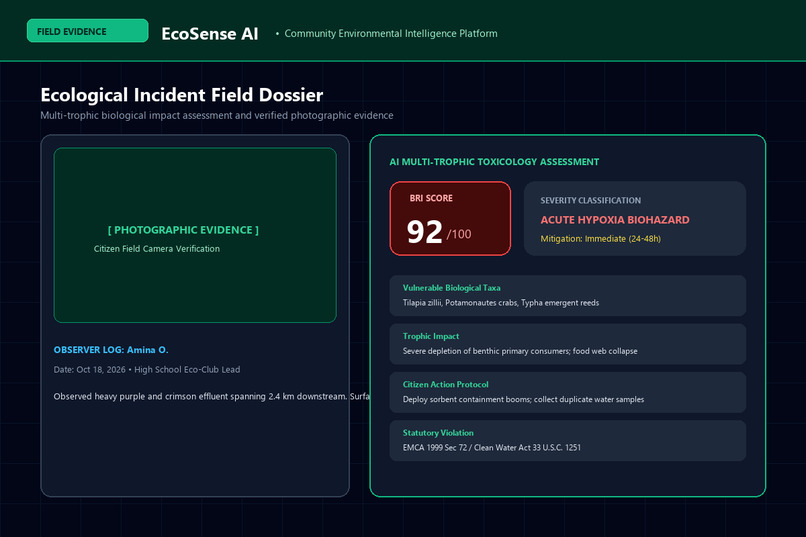This screenshot has height=537, width=806.
Task: Click the BRI Score 92/100 card
Action: [x=450, y=218]
